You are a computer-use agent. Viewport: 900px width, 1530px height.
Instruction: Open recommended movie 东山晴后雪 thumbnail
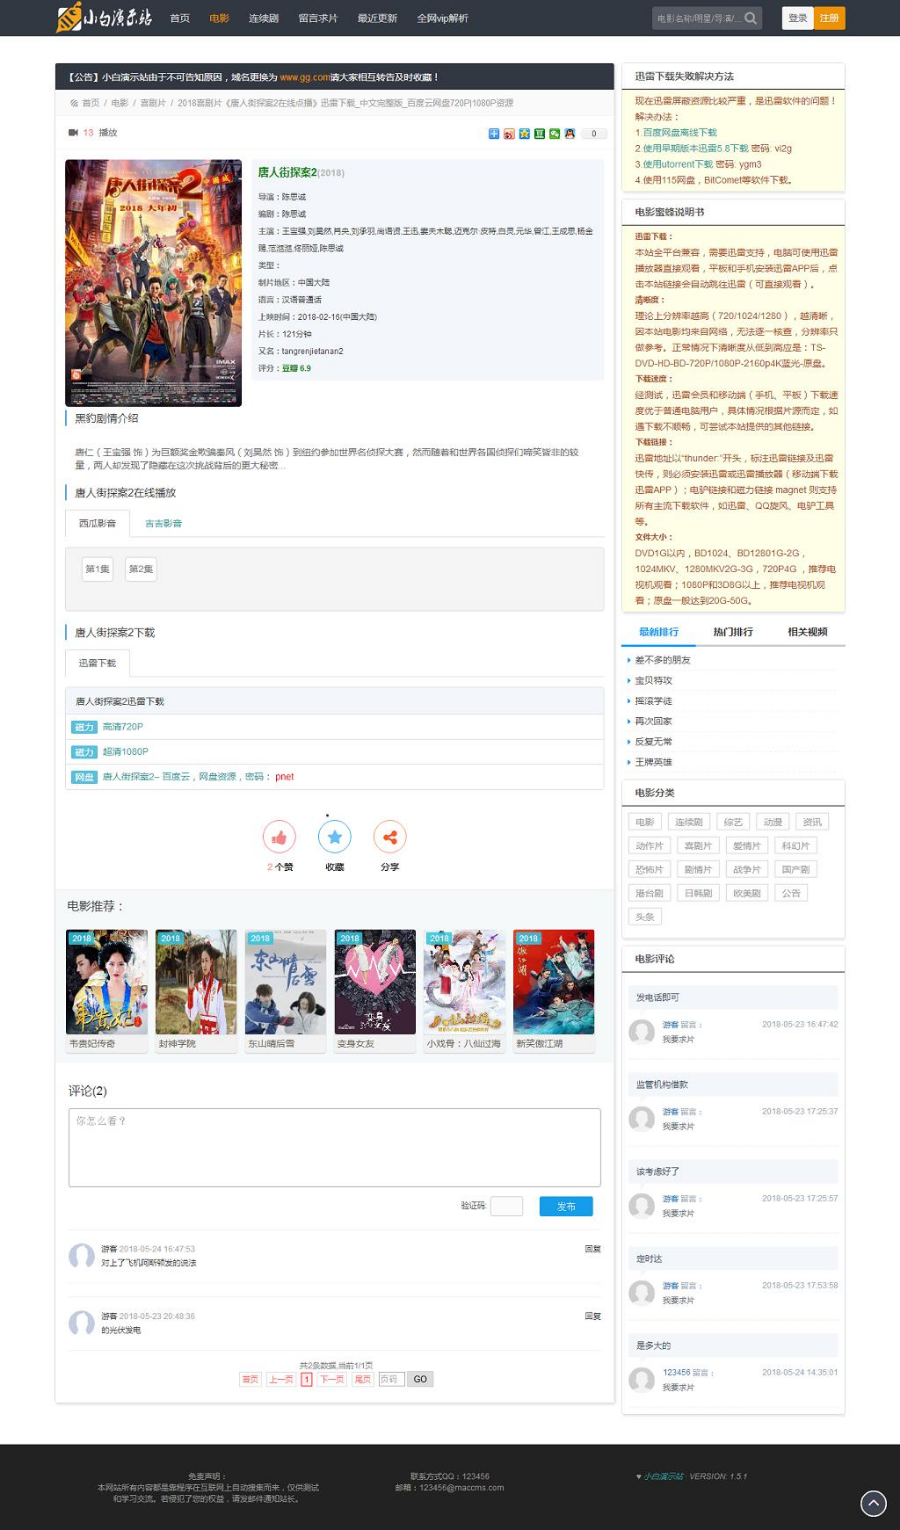point(285,982)
